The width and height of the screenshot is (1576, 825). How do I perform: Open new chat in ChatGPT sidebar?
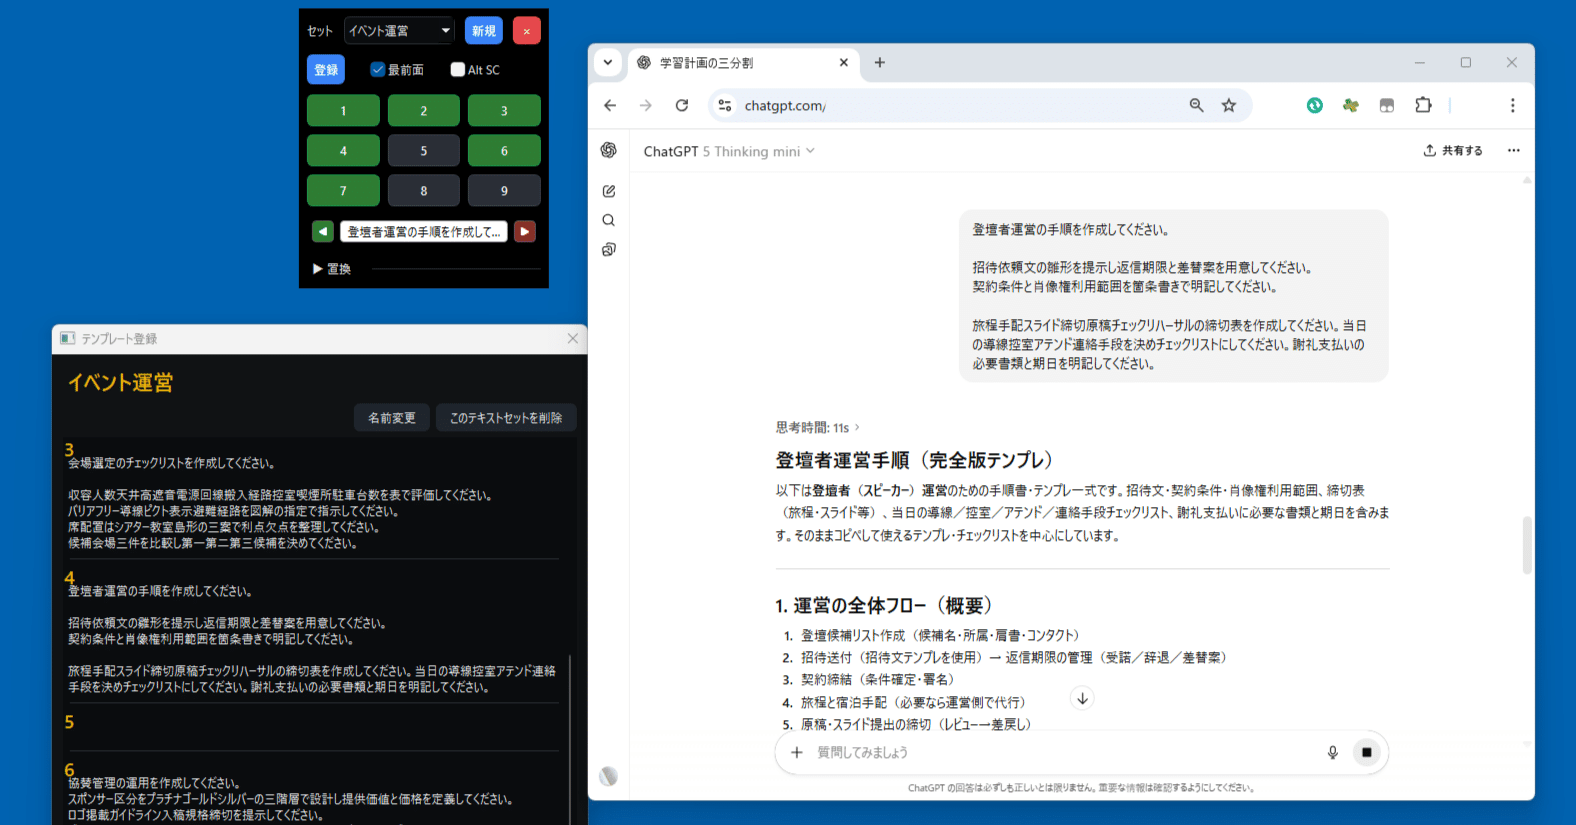609,191
